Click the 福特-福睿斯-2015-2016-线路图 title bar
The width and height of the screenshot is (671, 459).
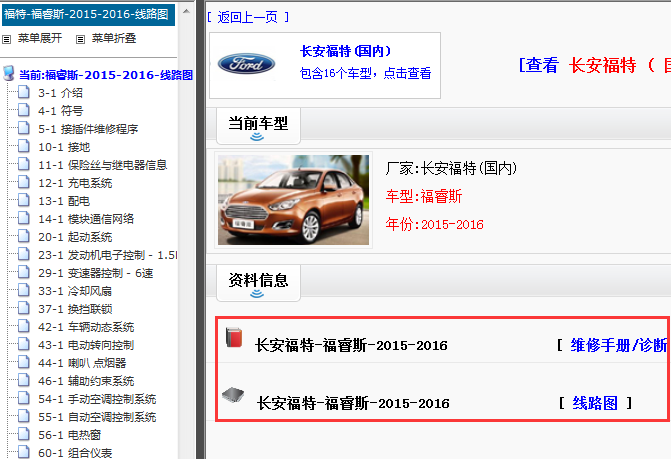[x=89, y=14]
